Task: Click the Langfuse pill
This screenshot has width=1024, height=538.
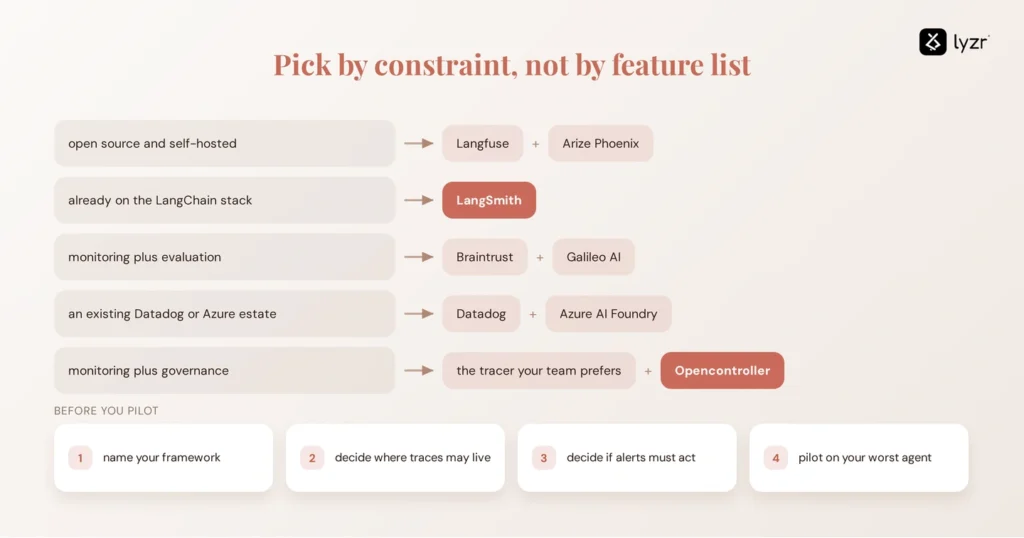Action: coord(482,144)
